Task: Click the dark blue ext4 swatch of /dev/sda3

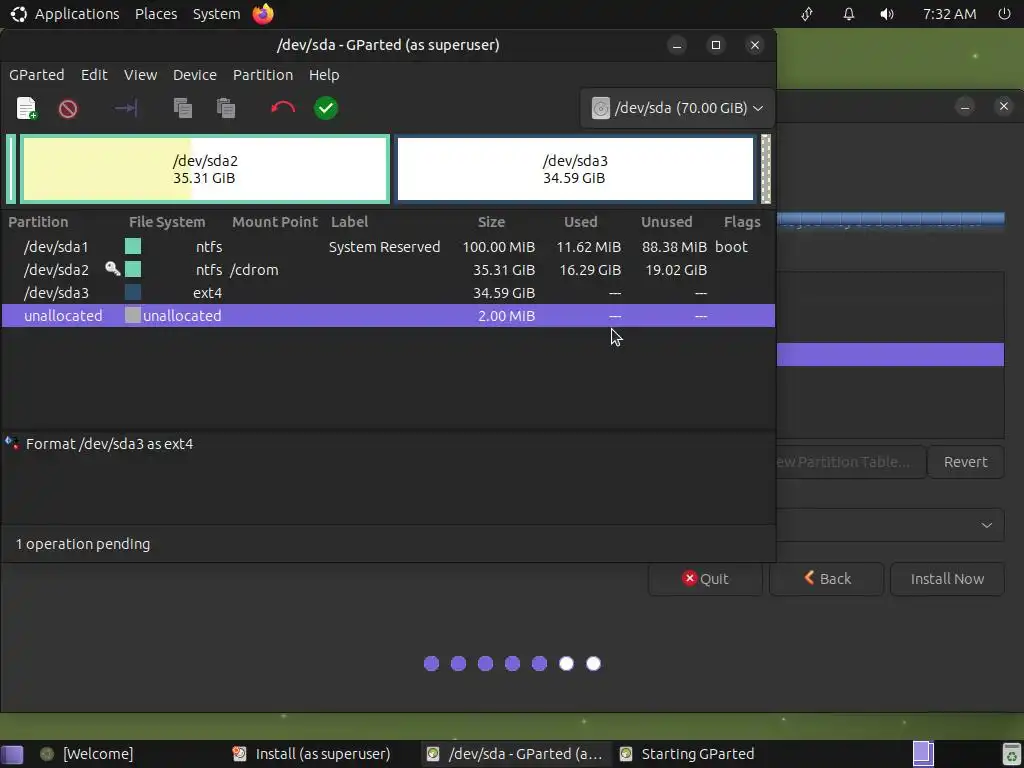Action: [133, 292]
